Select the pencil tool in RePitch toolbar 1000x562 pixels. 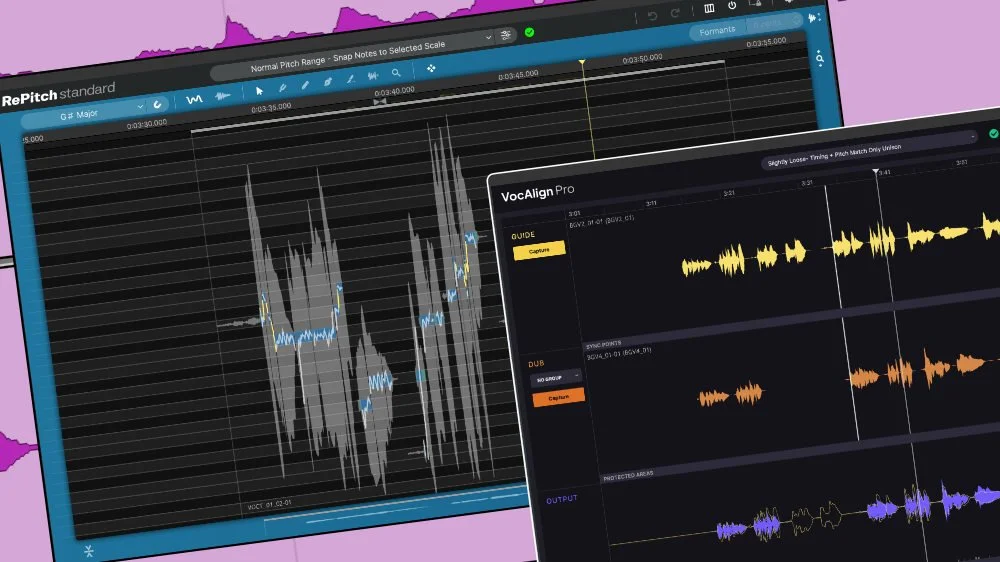(x=305, y=85)
